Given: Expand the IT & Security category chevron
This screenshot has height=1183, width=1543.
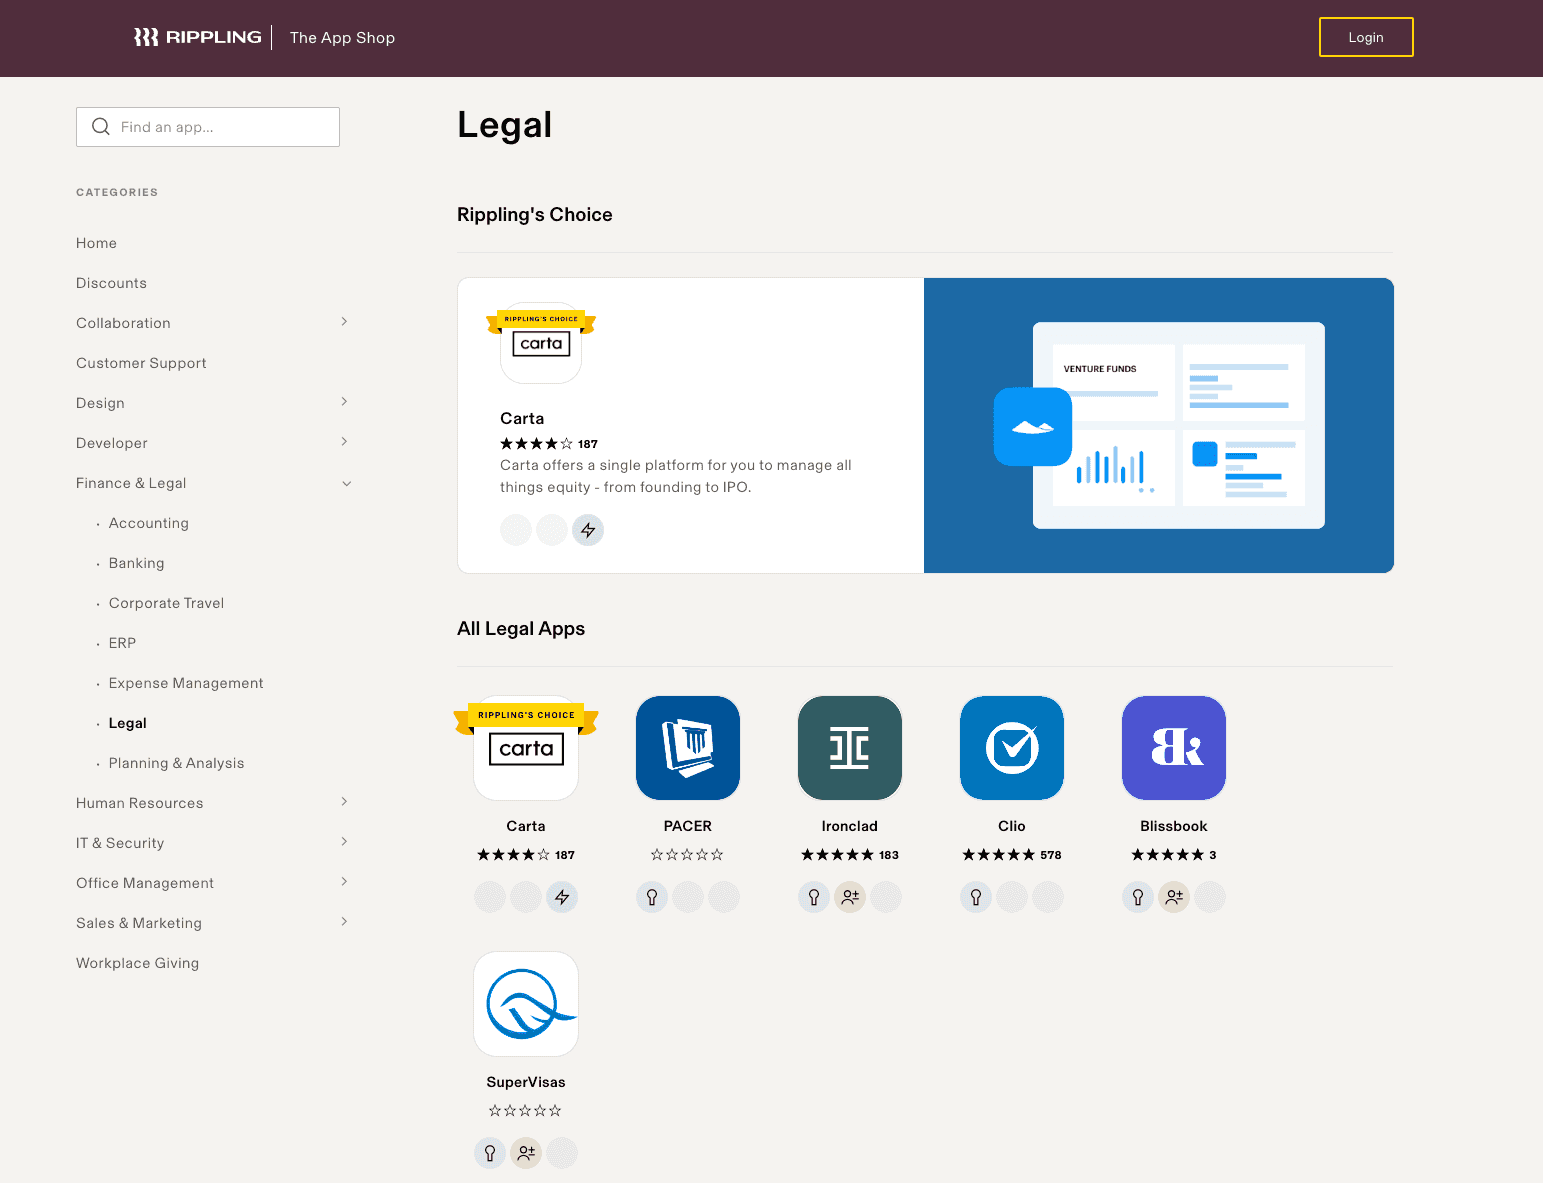Looking at the screenshot, I should tap(344, 842).
